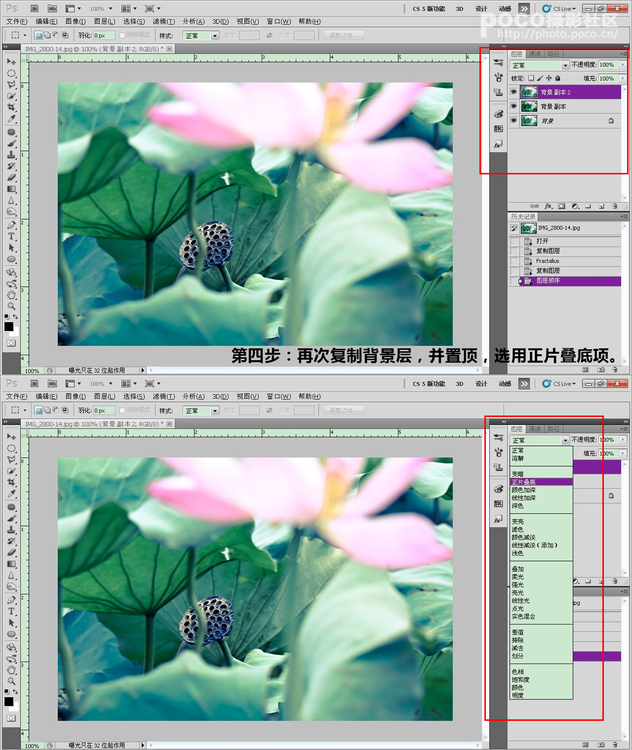Create adjustment layer in upper Layers panel
The image size is (632, 750).
tap(575, 206)
